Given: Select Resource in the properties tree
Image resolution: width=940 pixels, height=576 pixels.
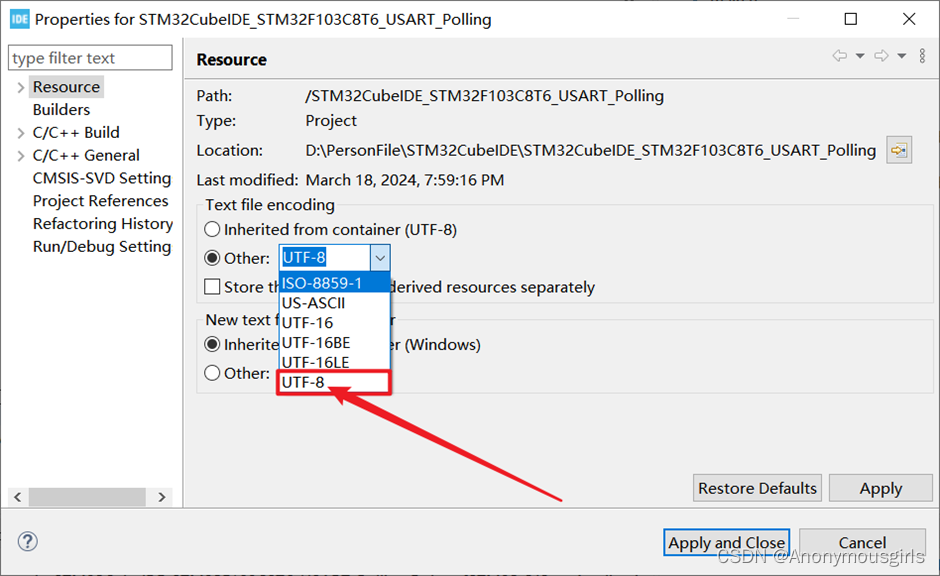Looking at the screenshot, I should (x=67, y=87).
